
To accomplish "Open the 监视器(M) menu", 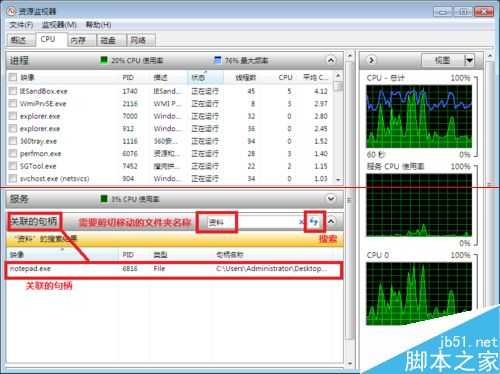I will point(59,25).
